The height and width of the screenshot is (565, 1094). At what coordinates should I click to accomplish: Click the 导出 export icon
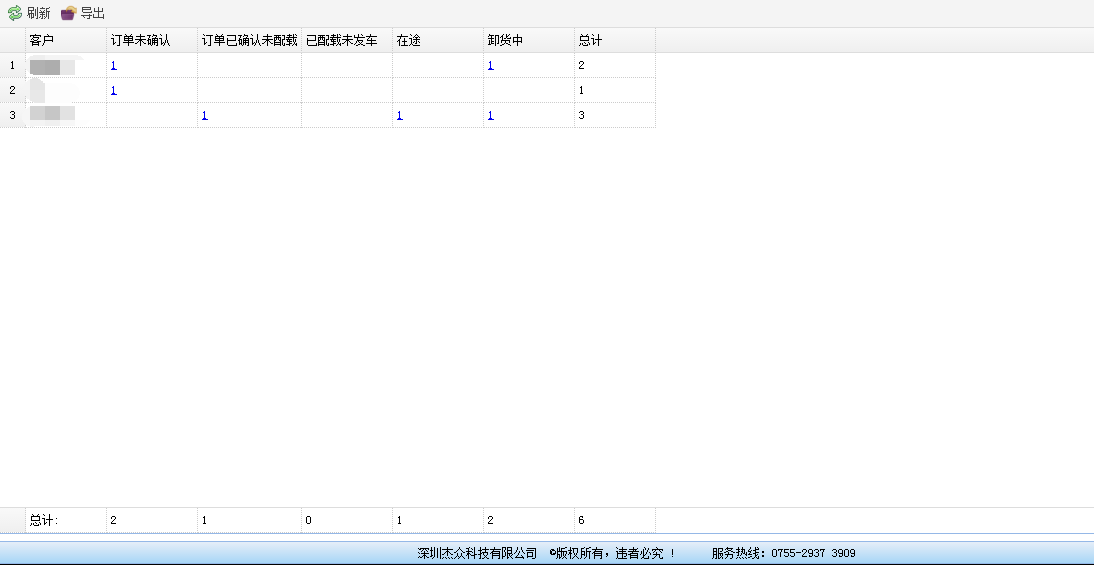[68, 13]
